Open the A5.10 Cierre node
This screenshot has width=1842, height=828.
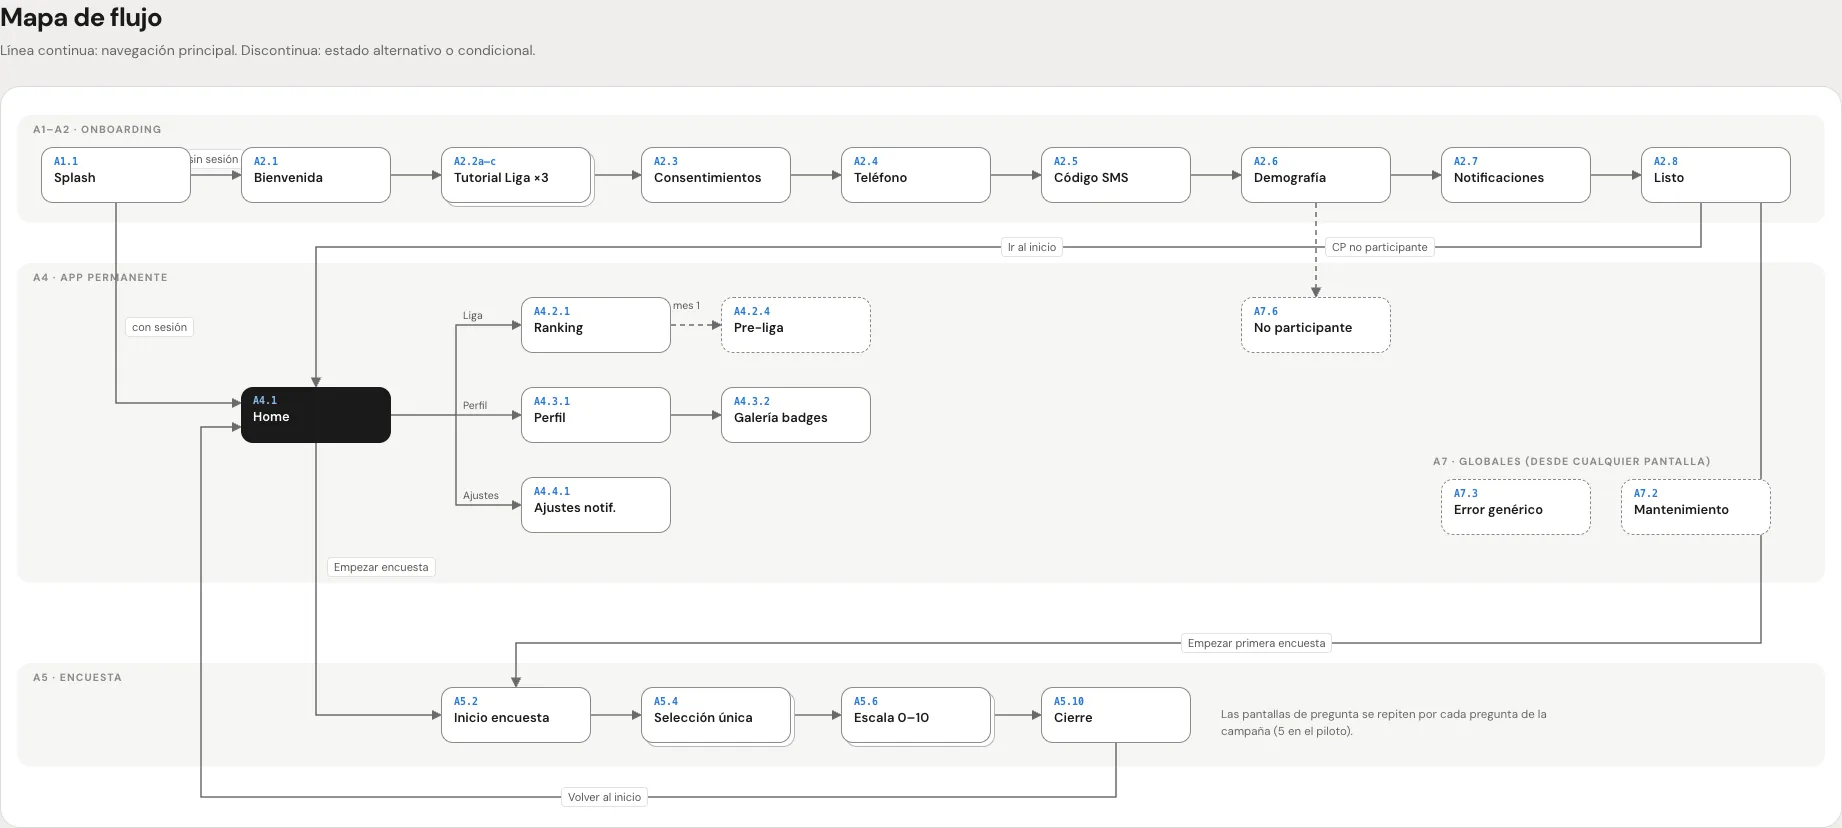pos(1116,715)
